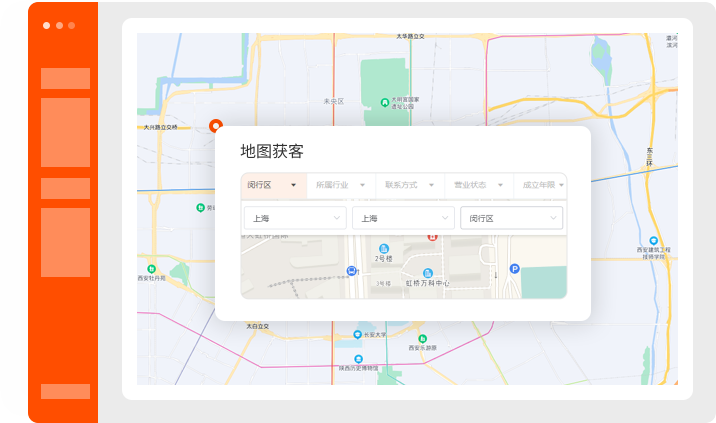Open the 联系方式 filter dropdown
This screenshot has height=423, width=716.
pyautogui.click(x=409, y=185)
